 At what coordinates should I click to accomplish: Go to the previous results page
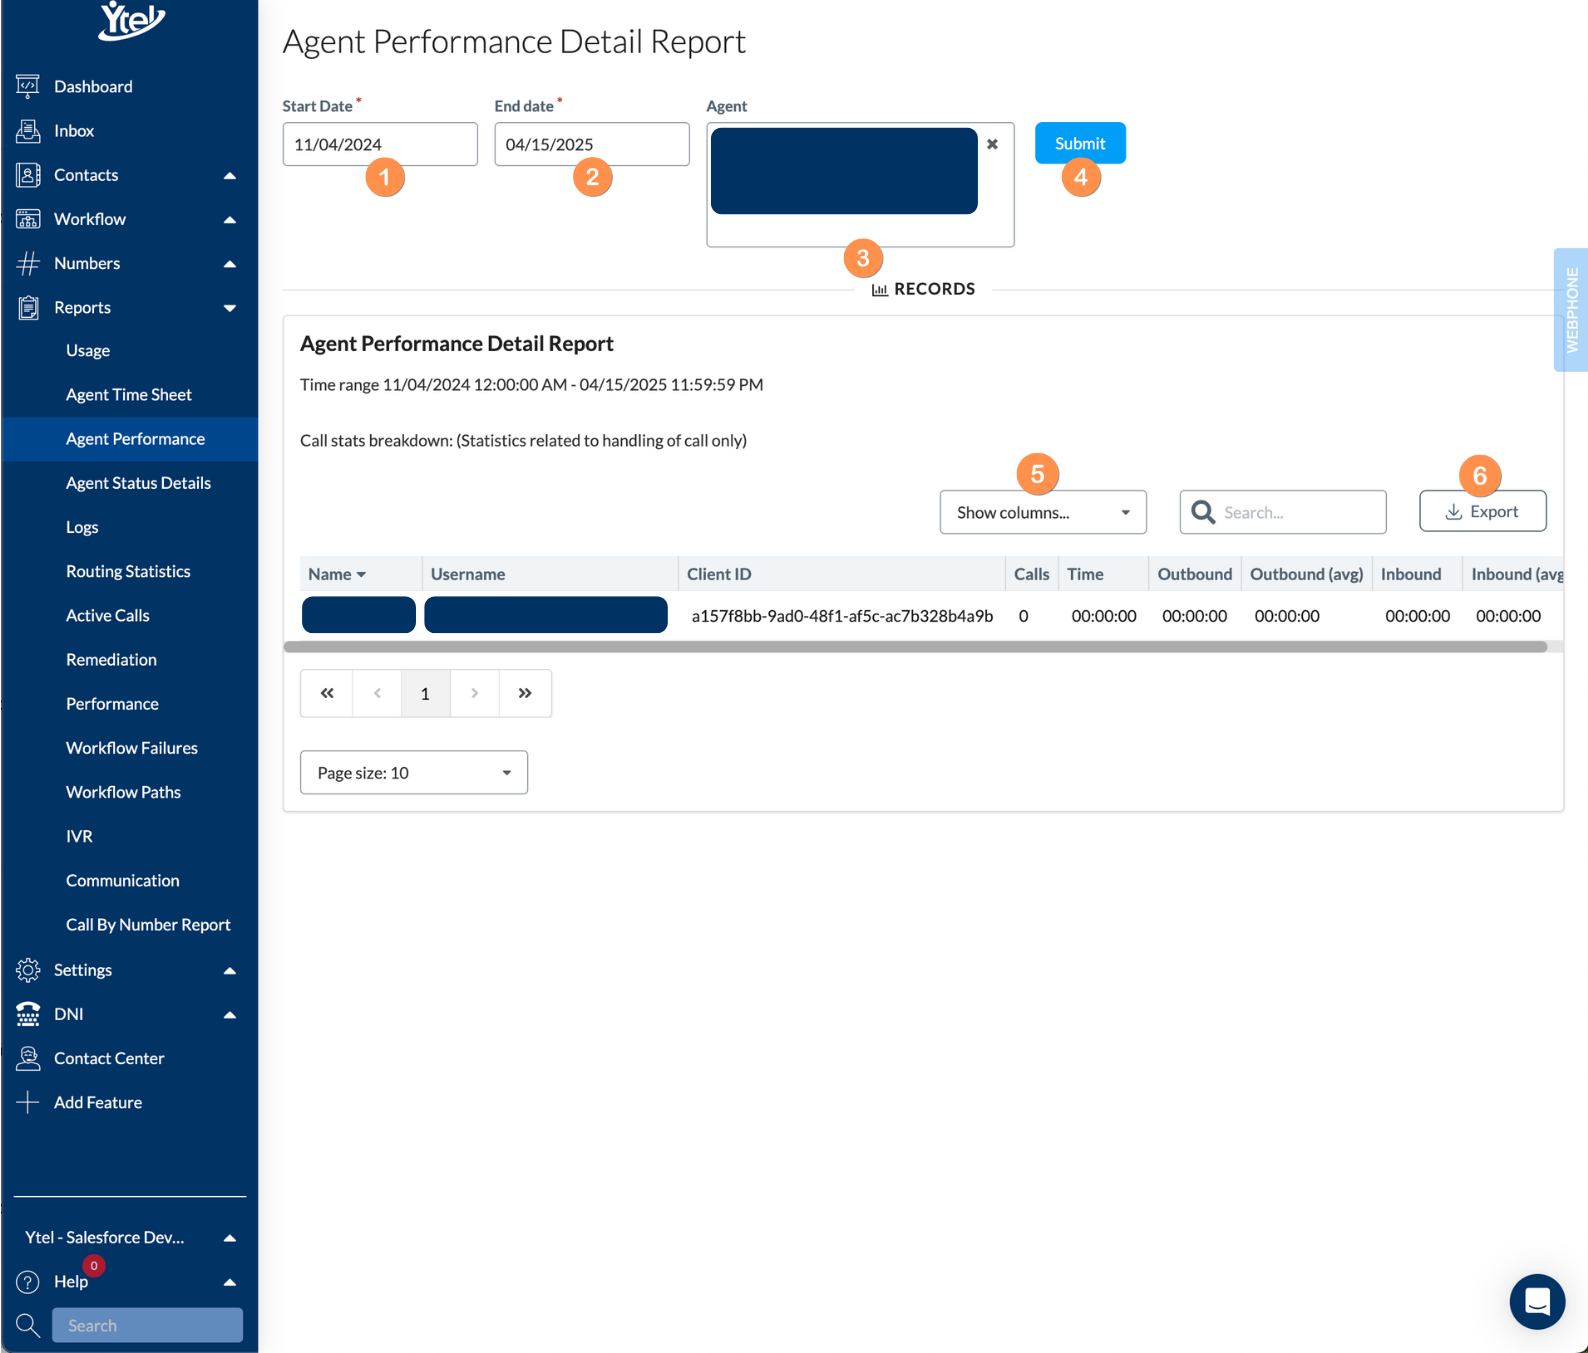pos(377,693)
